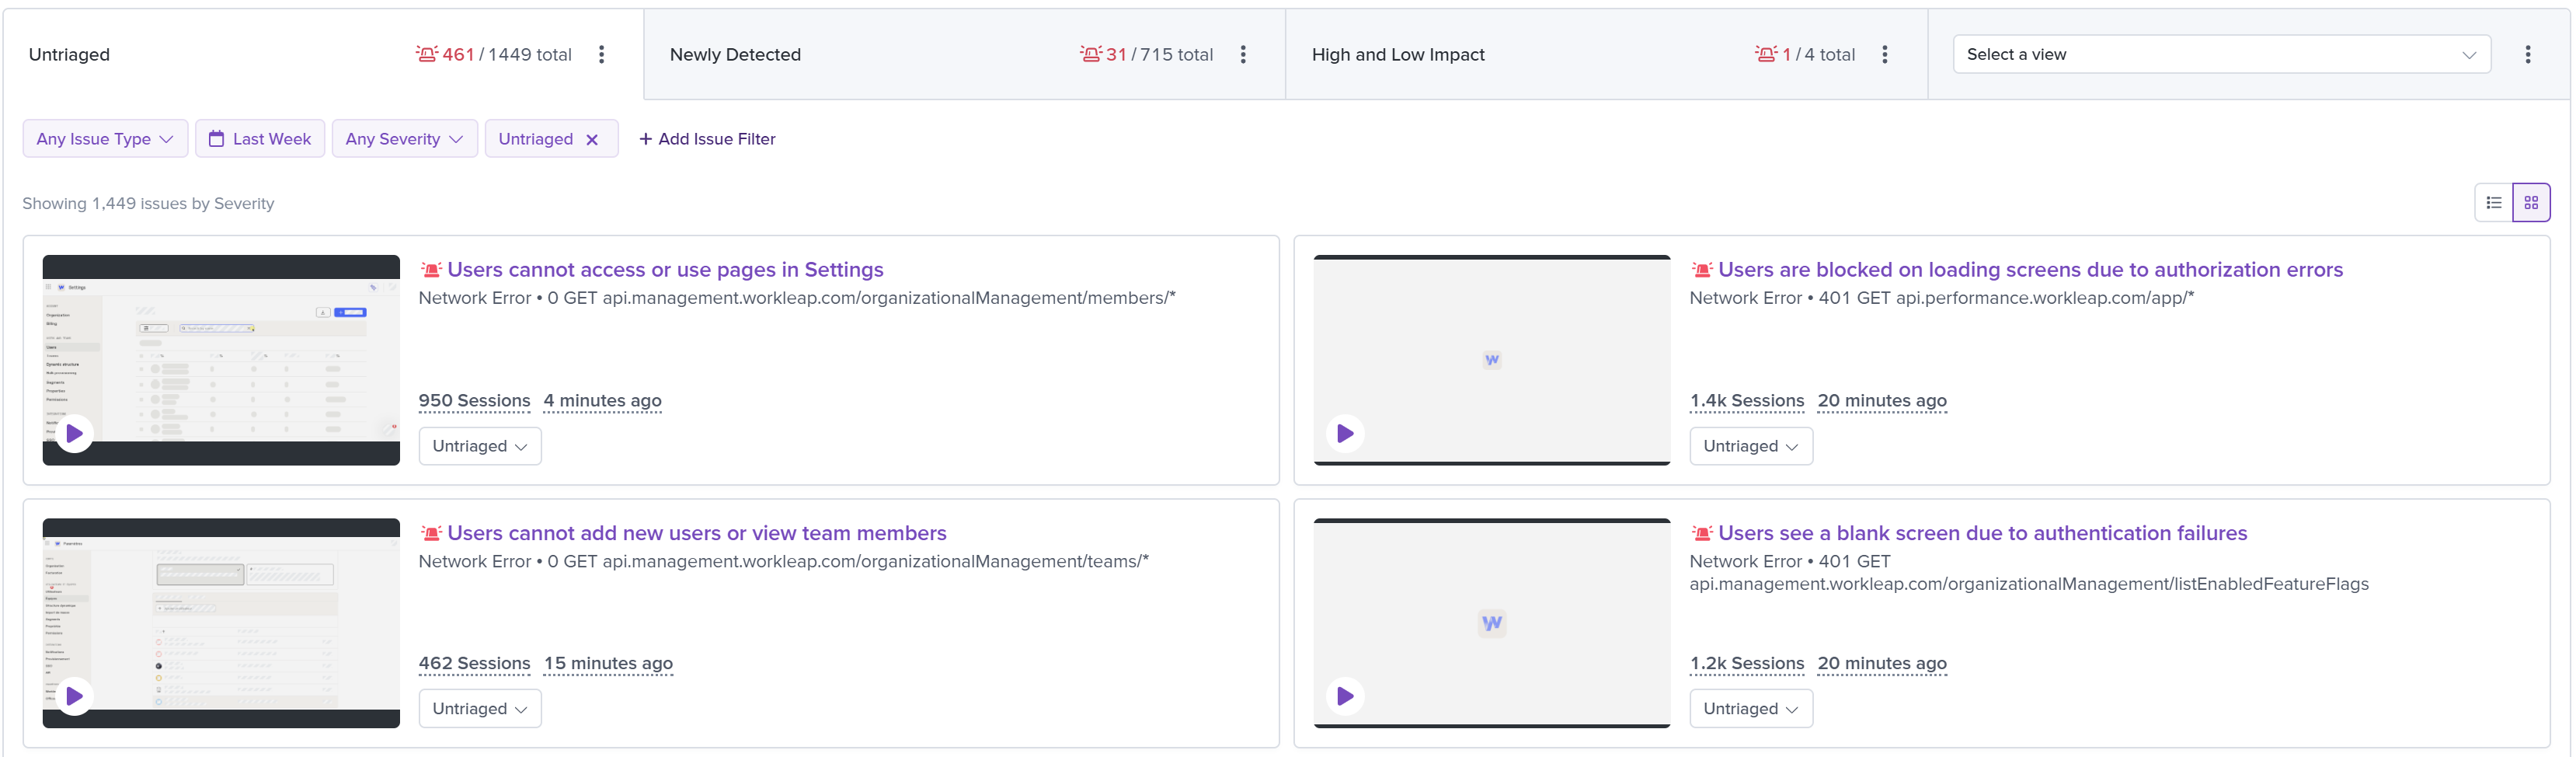This screenshot has height=757, width=2576.
Task: Play the authorization errors session replay
Action: [1345, 434]
